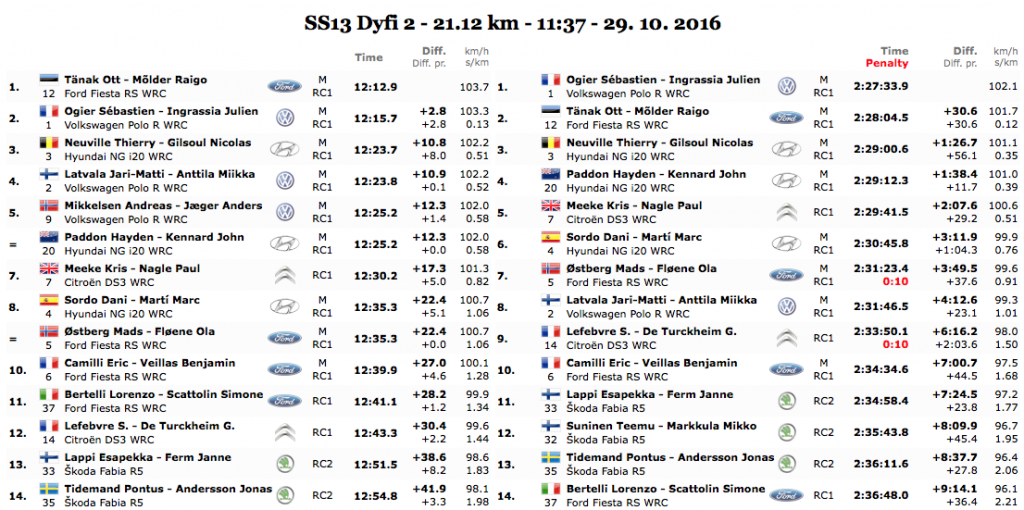
Task: Click the Citroën logo in Meeke's 12:30.2 row
Action: tap(285, 276)
